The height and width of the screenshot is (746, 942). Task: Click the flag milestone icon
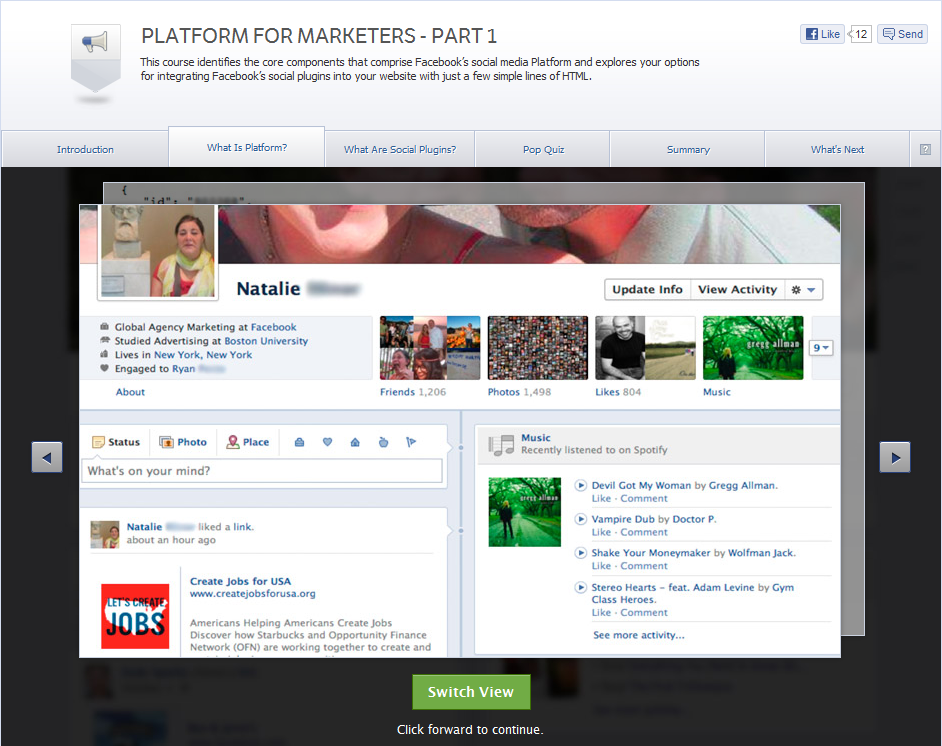(411, 442)
